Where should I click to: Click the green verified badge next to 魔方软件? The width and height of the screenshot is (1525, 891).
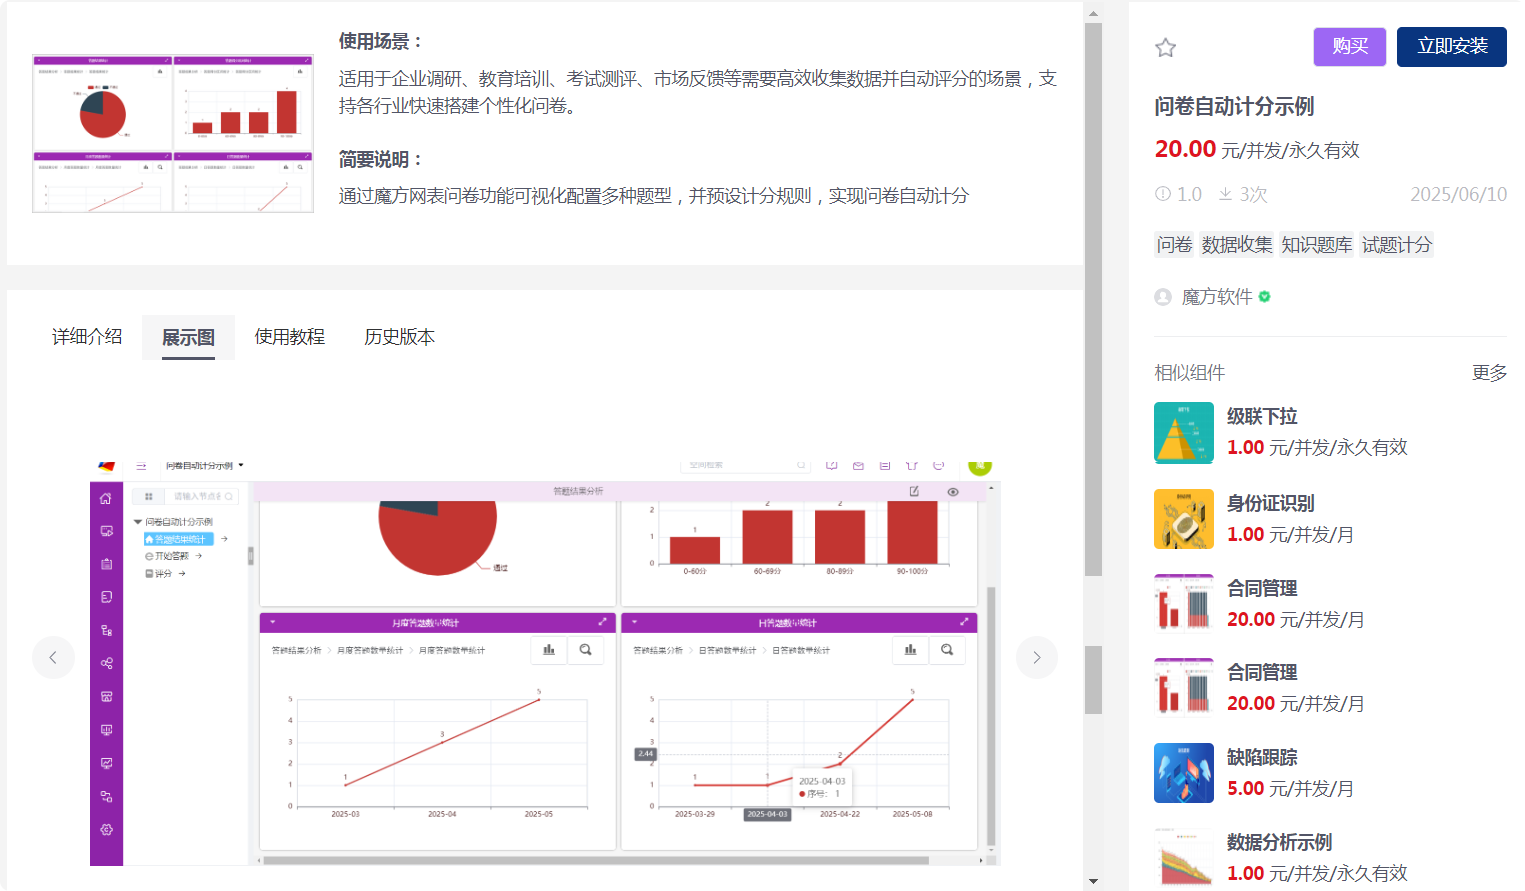pos(1265,297)
